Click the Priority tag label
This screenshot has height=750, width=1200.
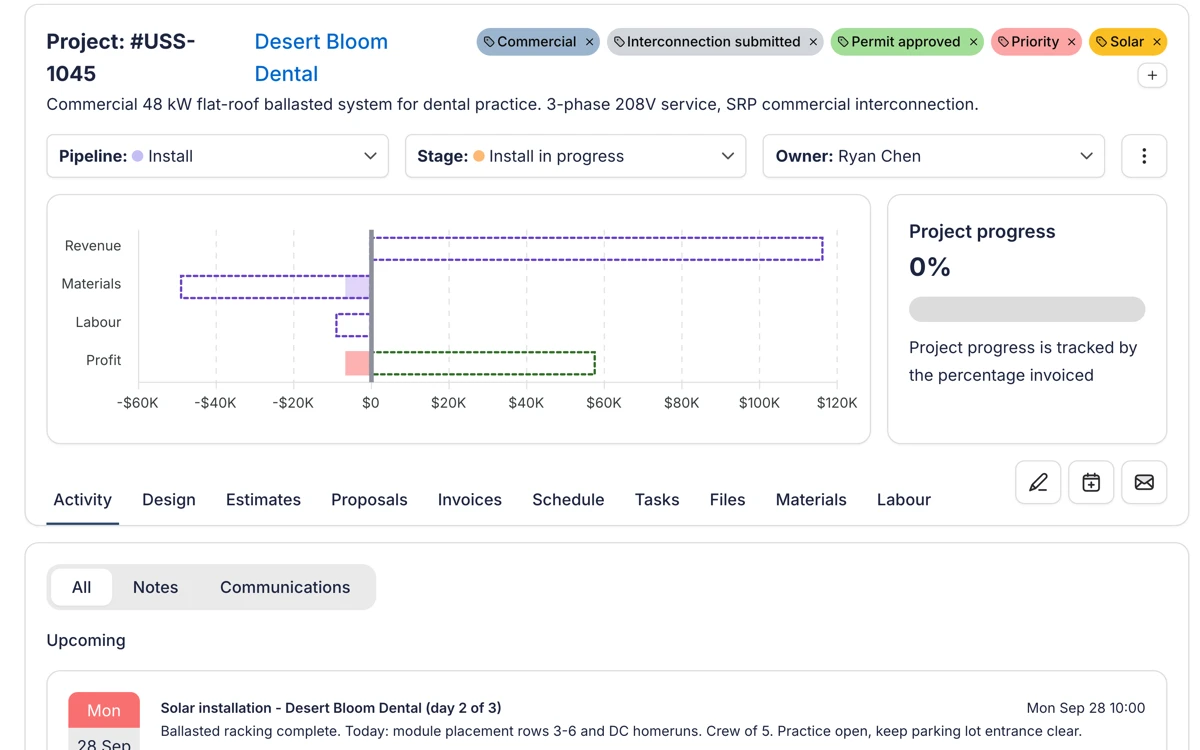(1035, 42)
